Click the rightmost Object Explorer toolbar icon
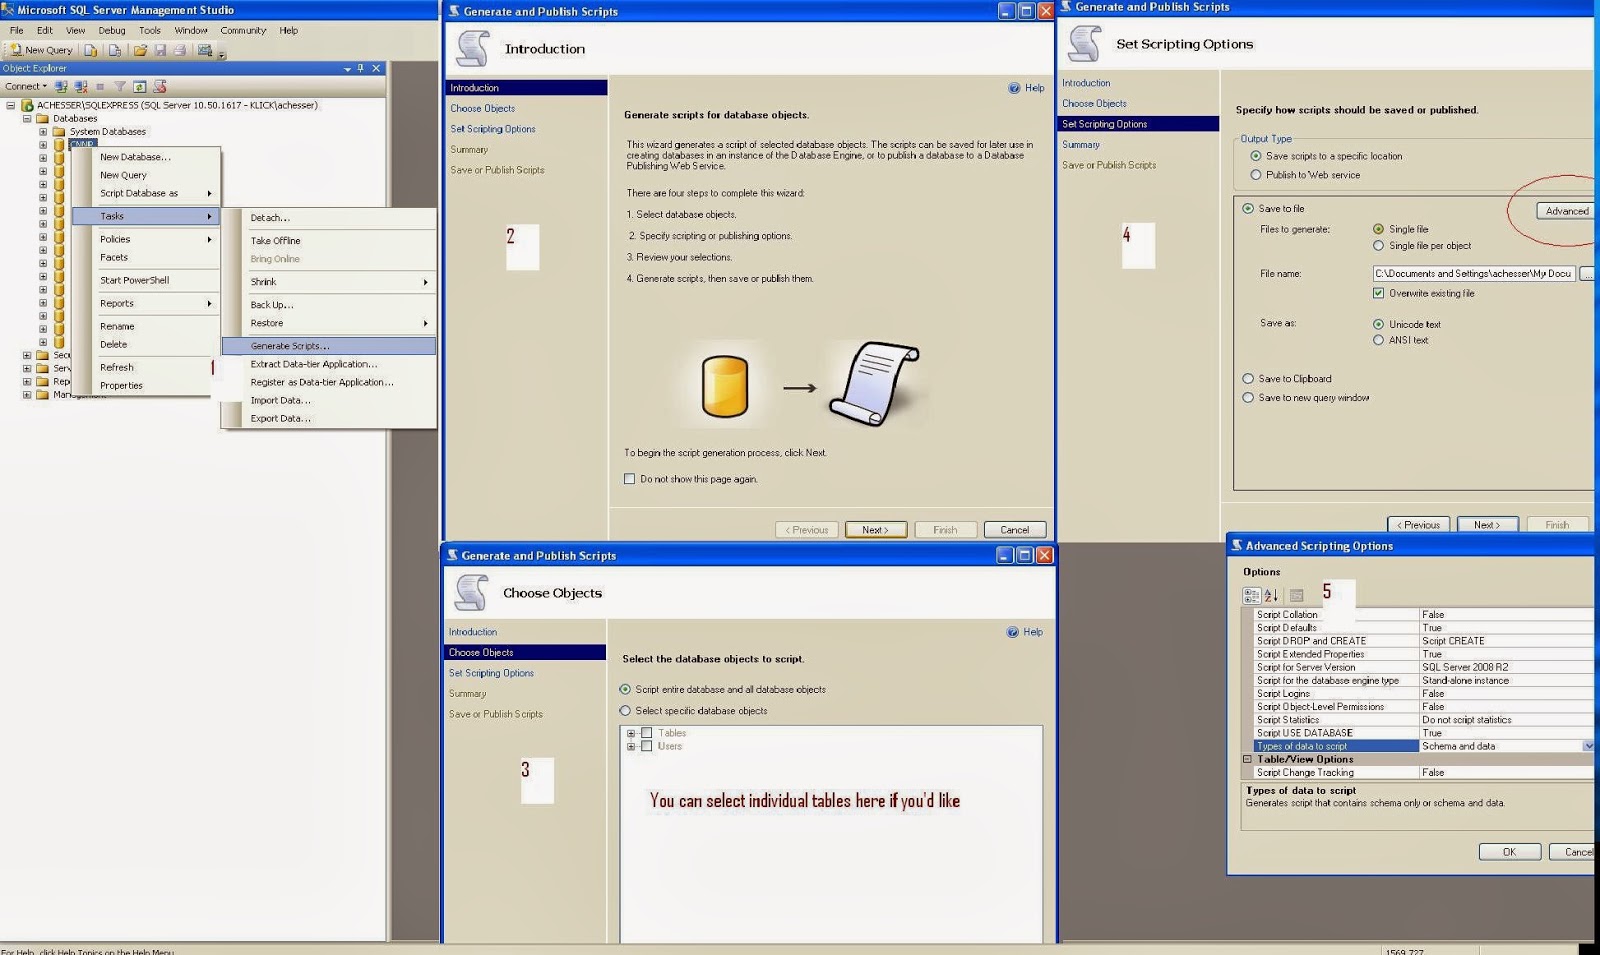This screenshot has height=955, width=1600. tap(160, 87)
